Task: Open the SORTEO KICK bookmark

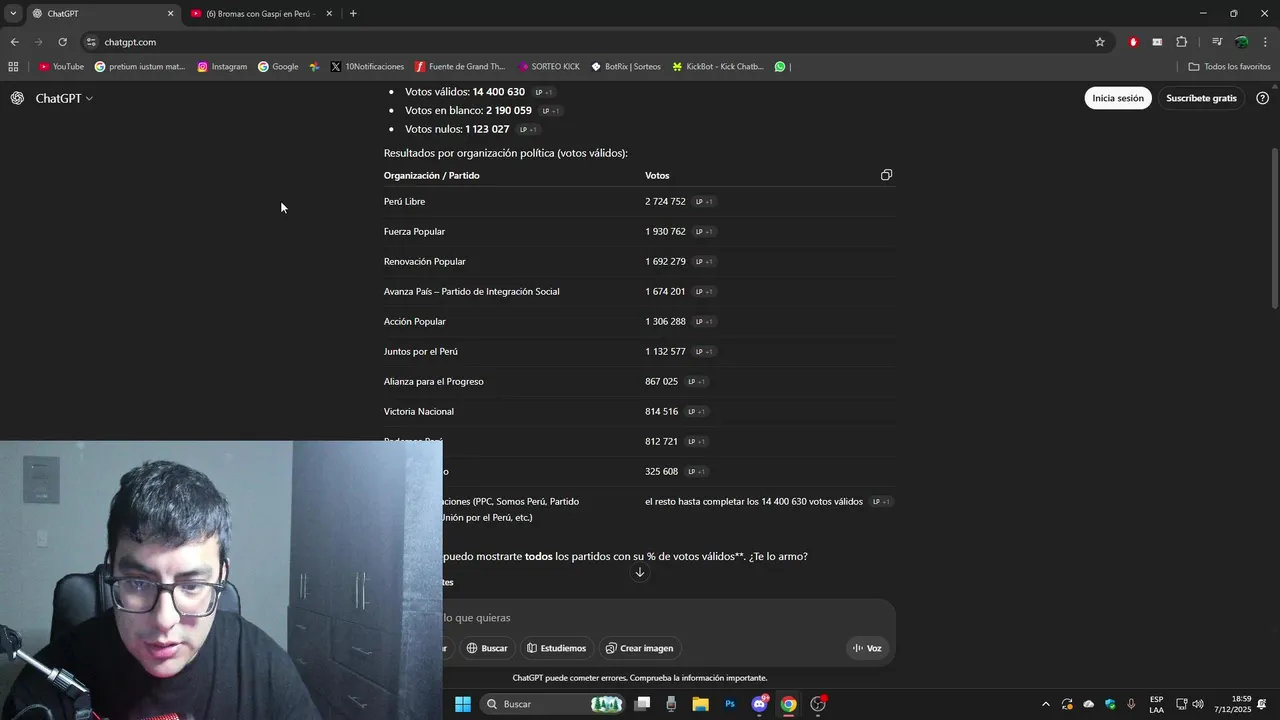Action: tap(549, 67)
